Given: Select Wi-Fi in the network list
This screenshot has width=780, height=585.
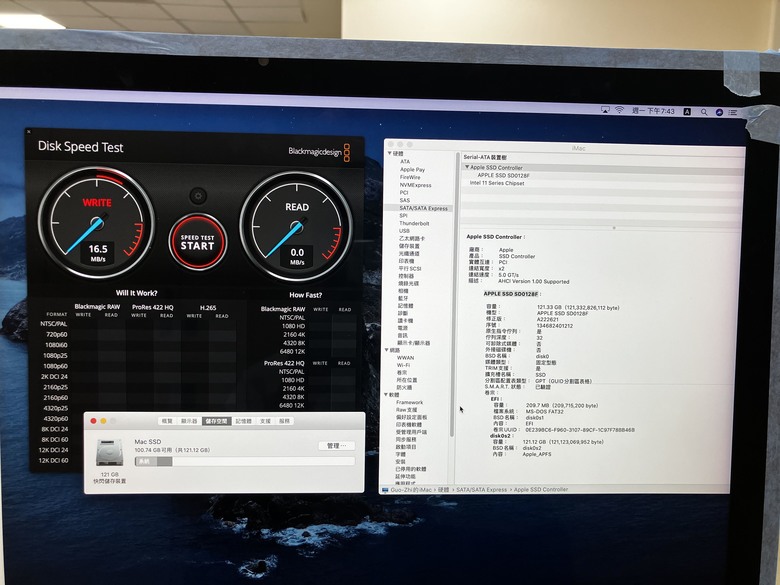Looking at the screenshot, I should pos(403,365).
